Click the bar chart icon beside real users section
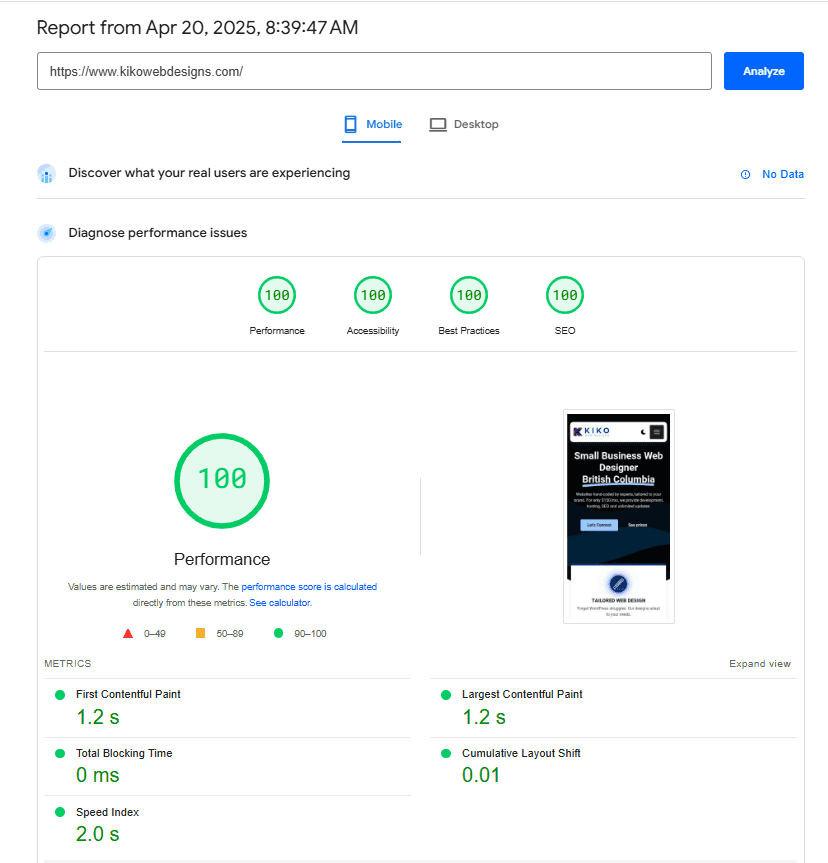Viewport: 828px width, 863px height. (x=46, y=173)
